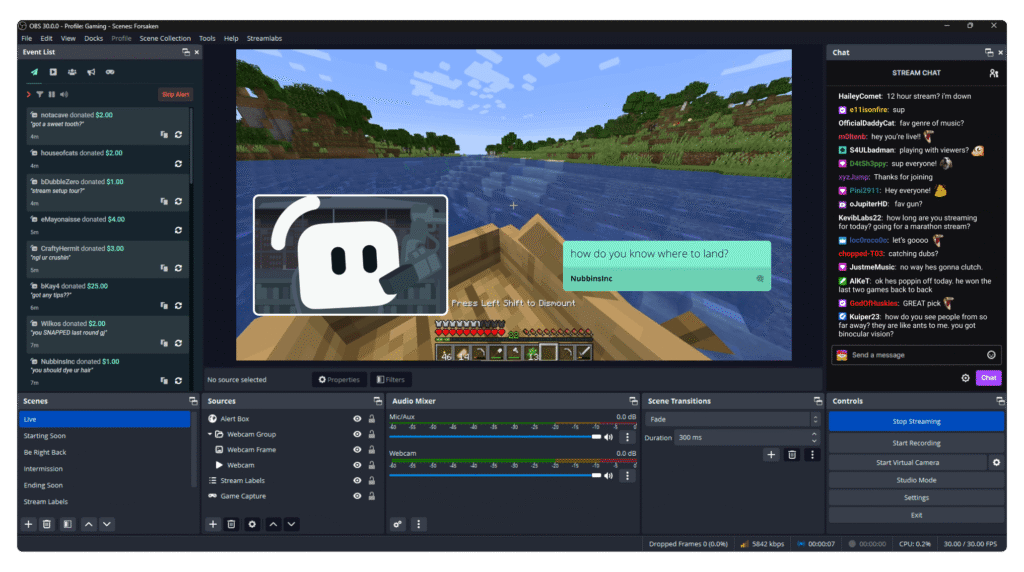The width and height of the screenshot is (1024, 572).
Task: Click Start Virtual Camera button
Action: click(x=908, y=462)
